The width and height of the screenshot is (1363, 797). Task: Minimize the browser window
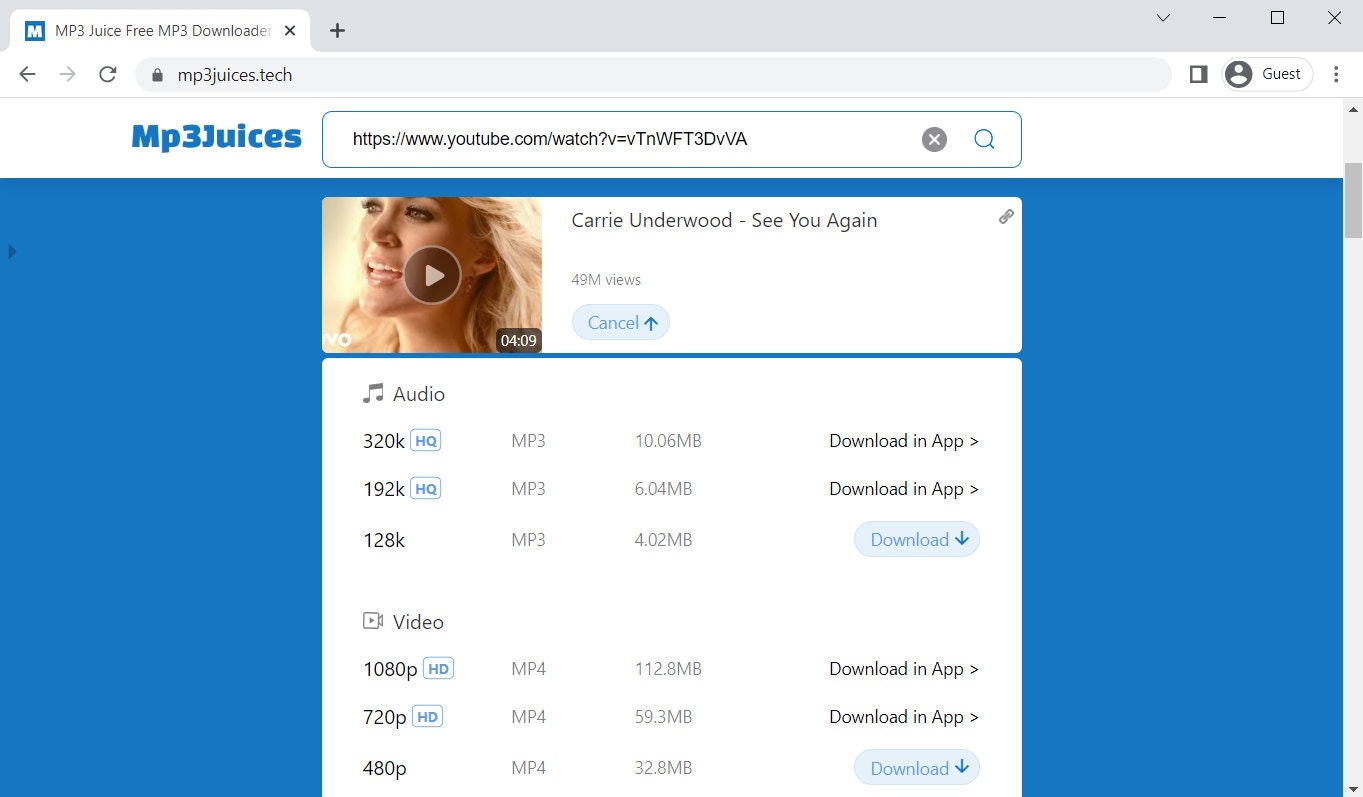pyautogui.click(x=1220, y=18)
